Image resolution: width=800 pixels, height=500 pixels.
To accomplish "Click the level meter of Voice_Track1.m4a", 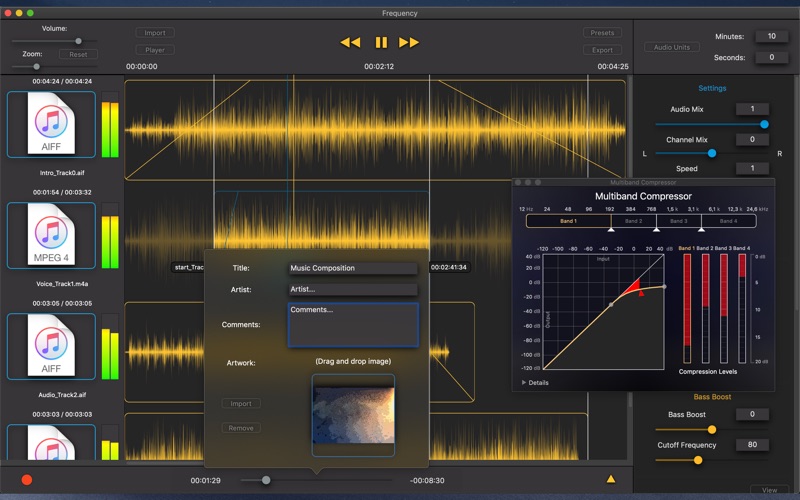I will (x=110, y=235).
